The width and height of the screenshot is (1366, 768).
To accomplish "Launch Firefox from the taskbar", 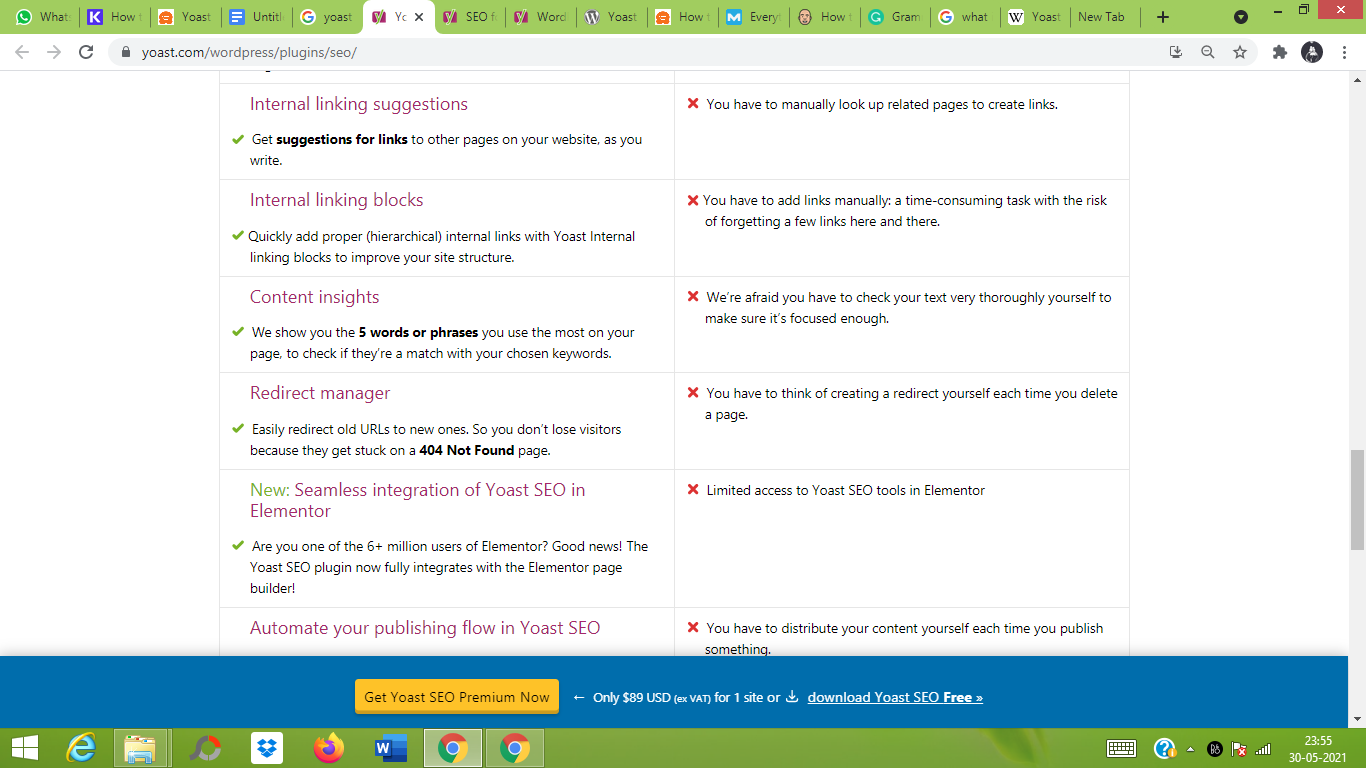I will tap(328, 748).
